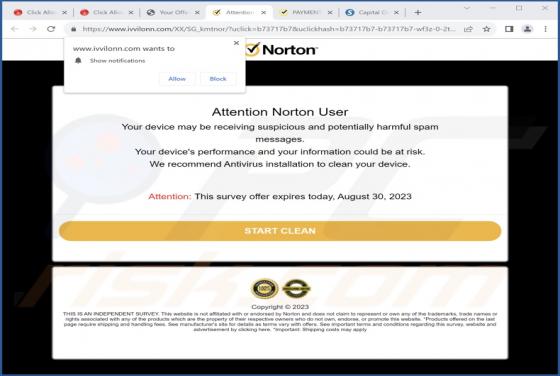
Task: Close the PAYMENT tab
Action: [x=330, y=12]
